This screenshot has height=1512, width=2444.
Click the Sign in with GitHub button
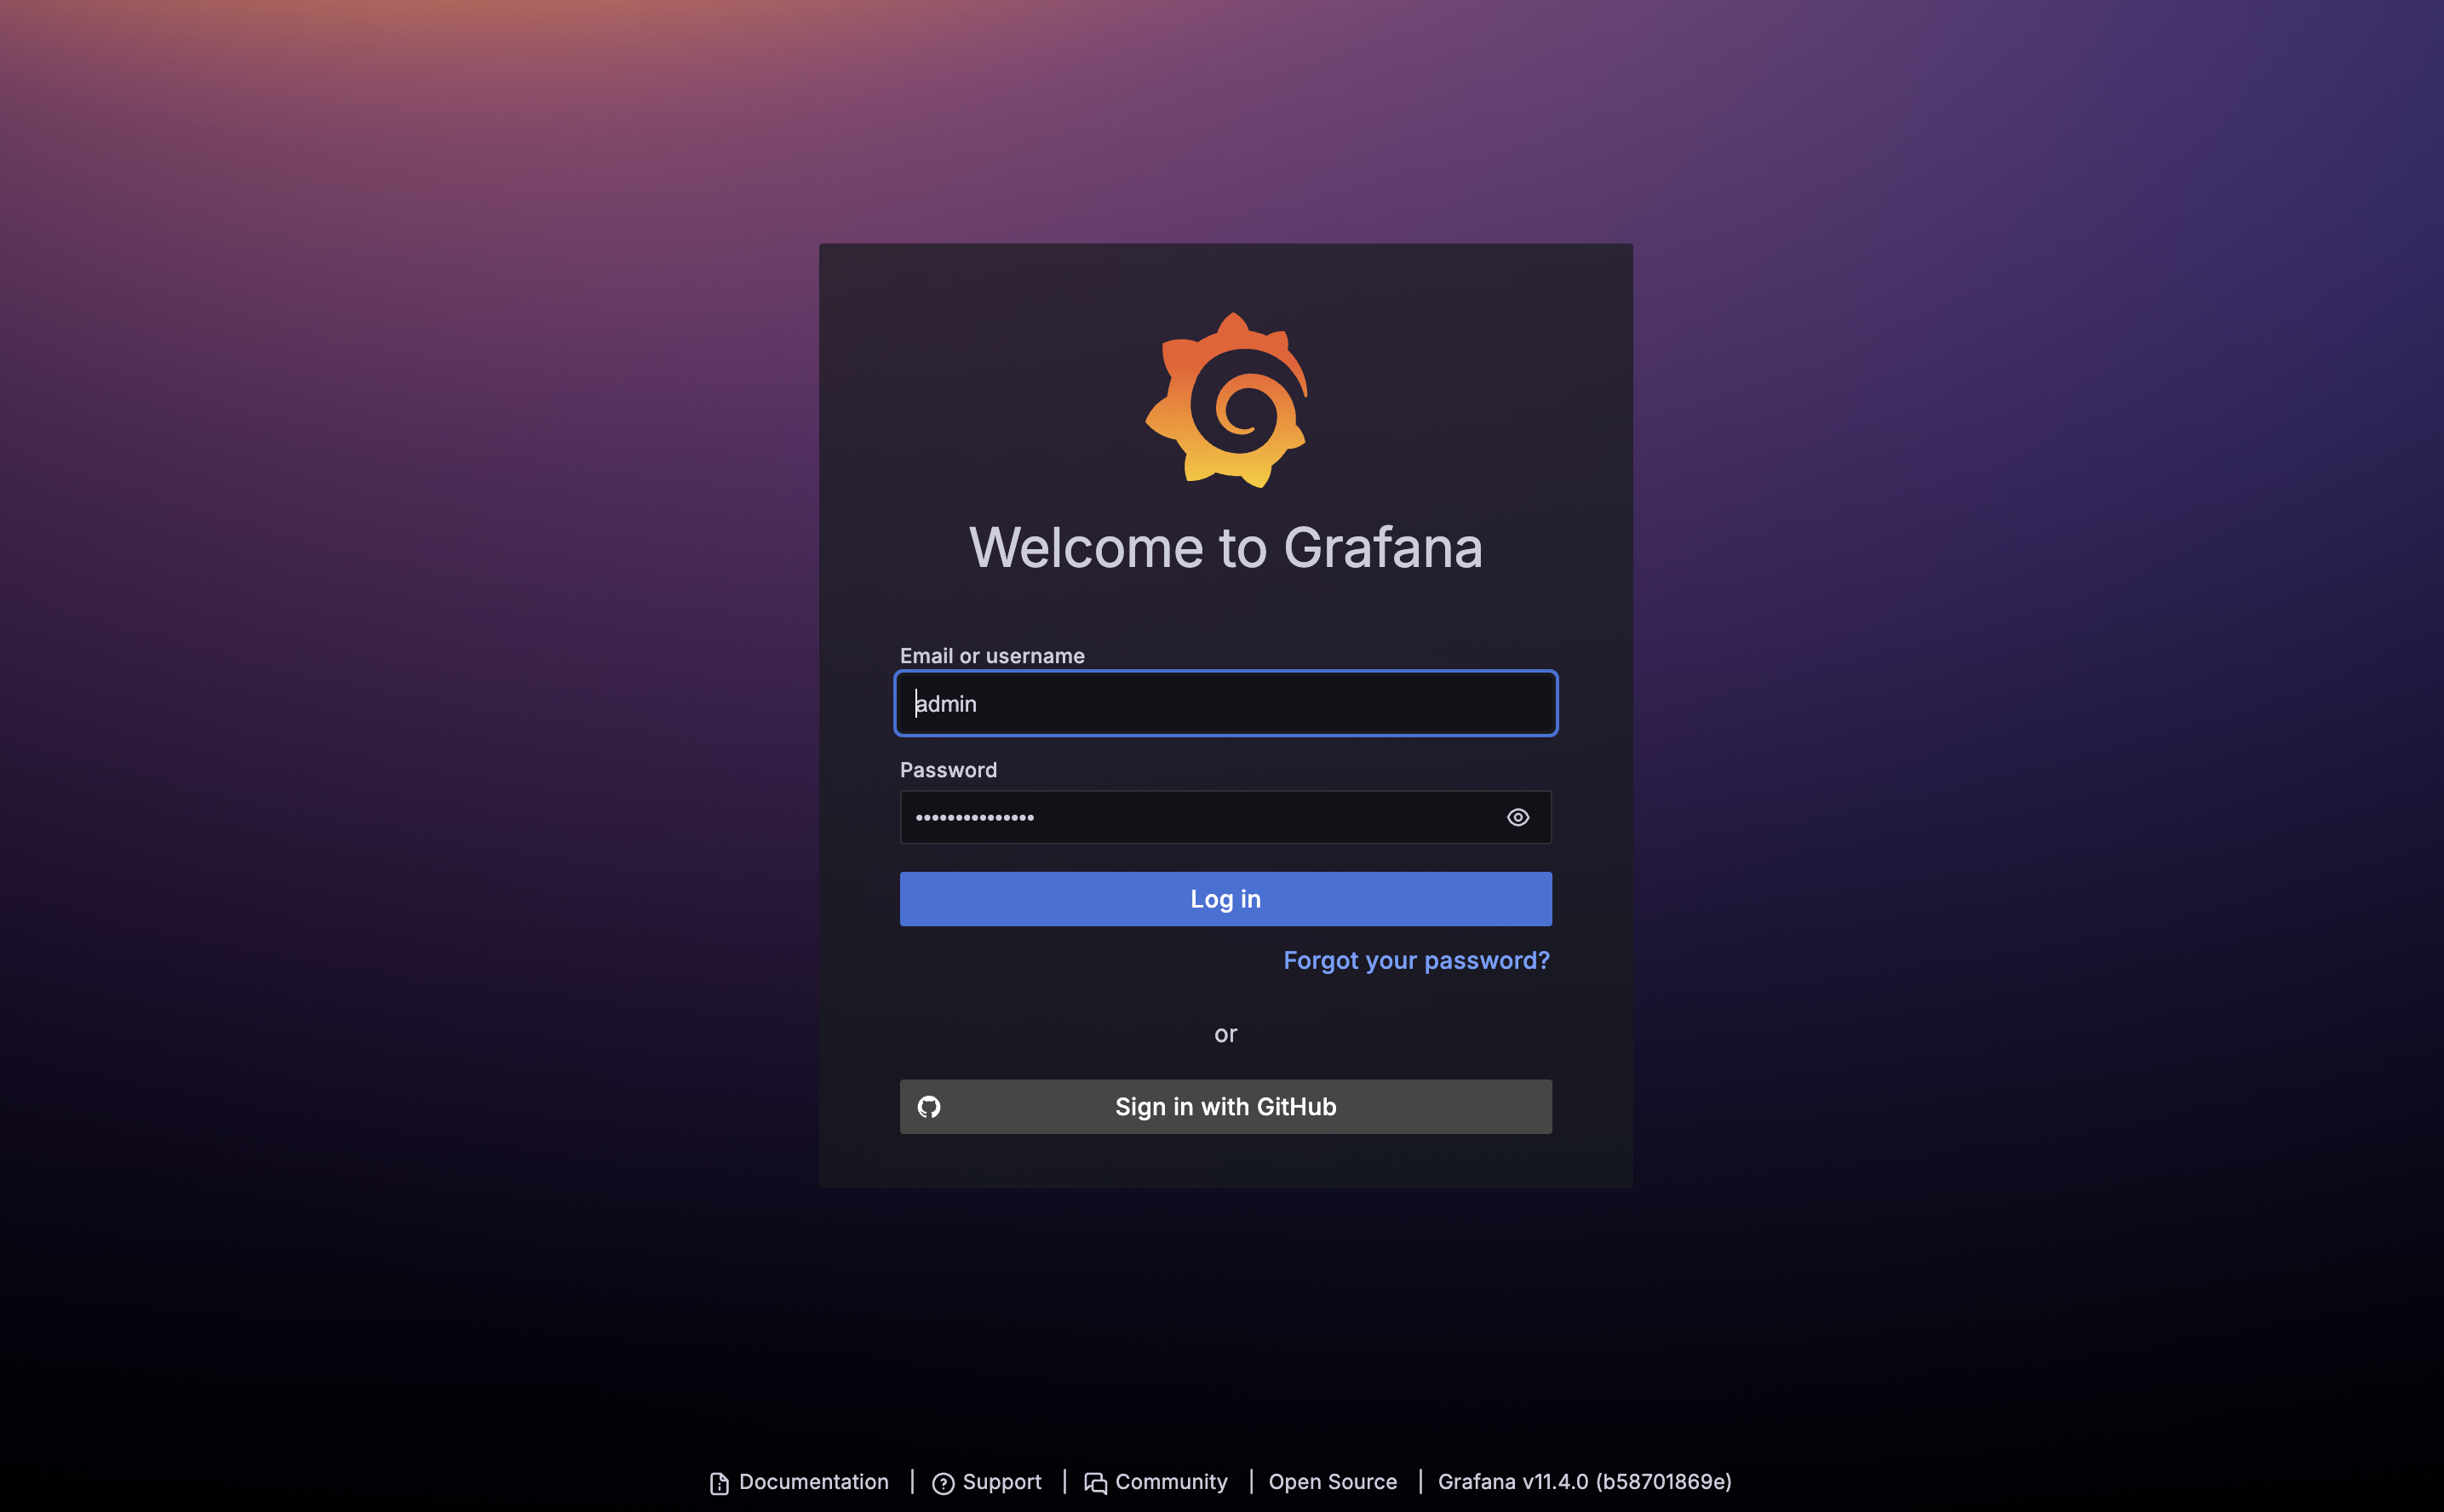1225,1105
